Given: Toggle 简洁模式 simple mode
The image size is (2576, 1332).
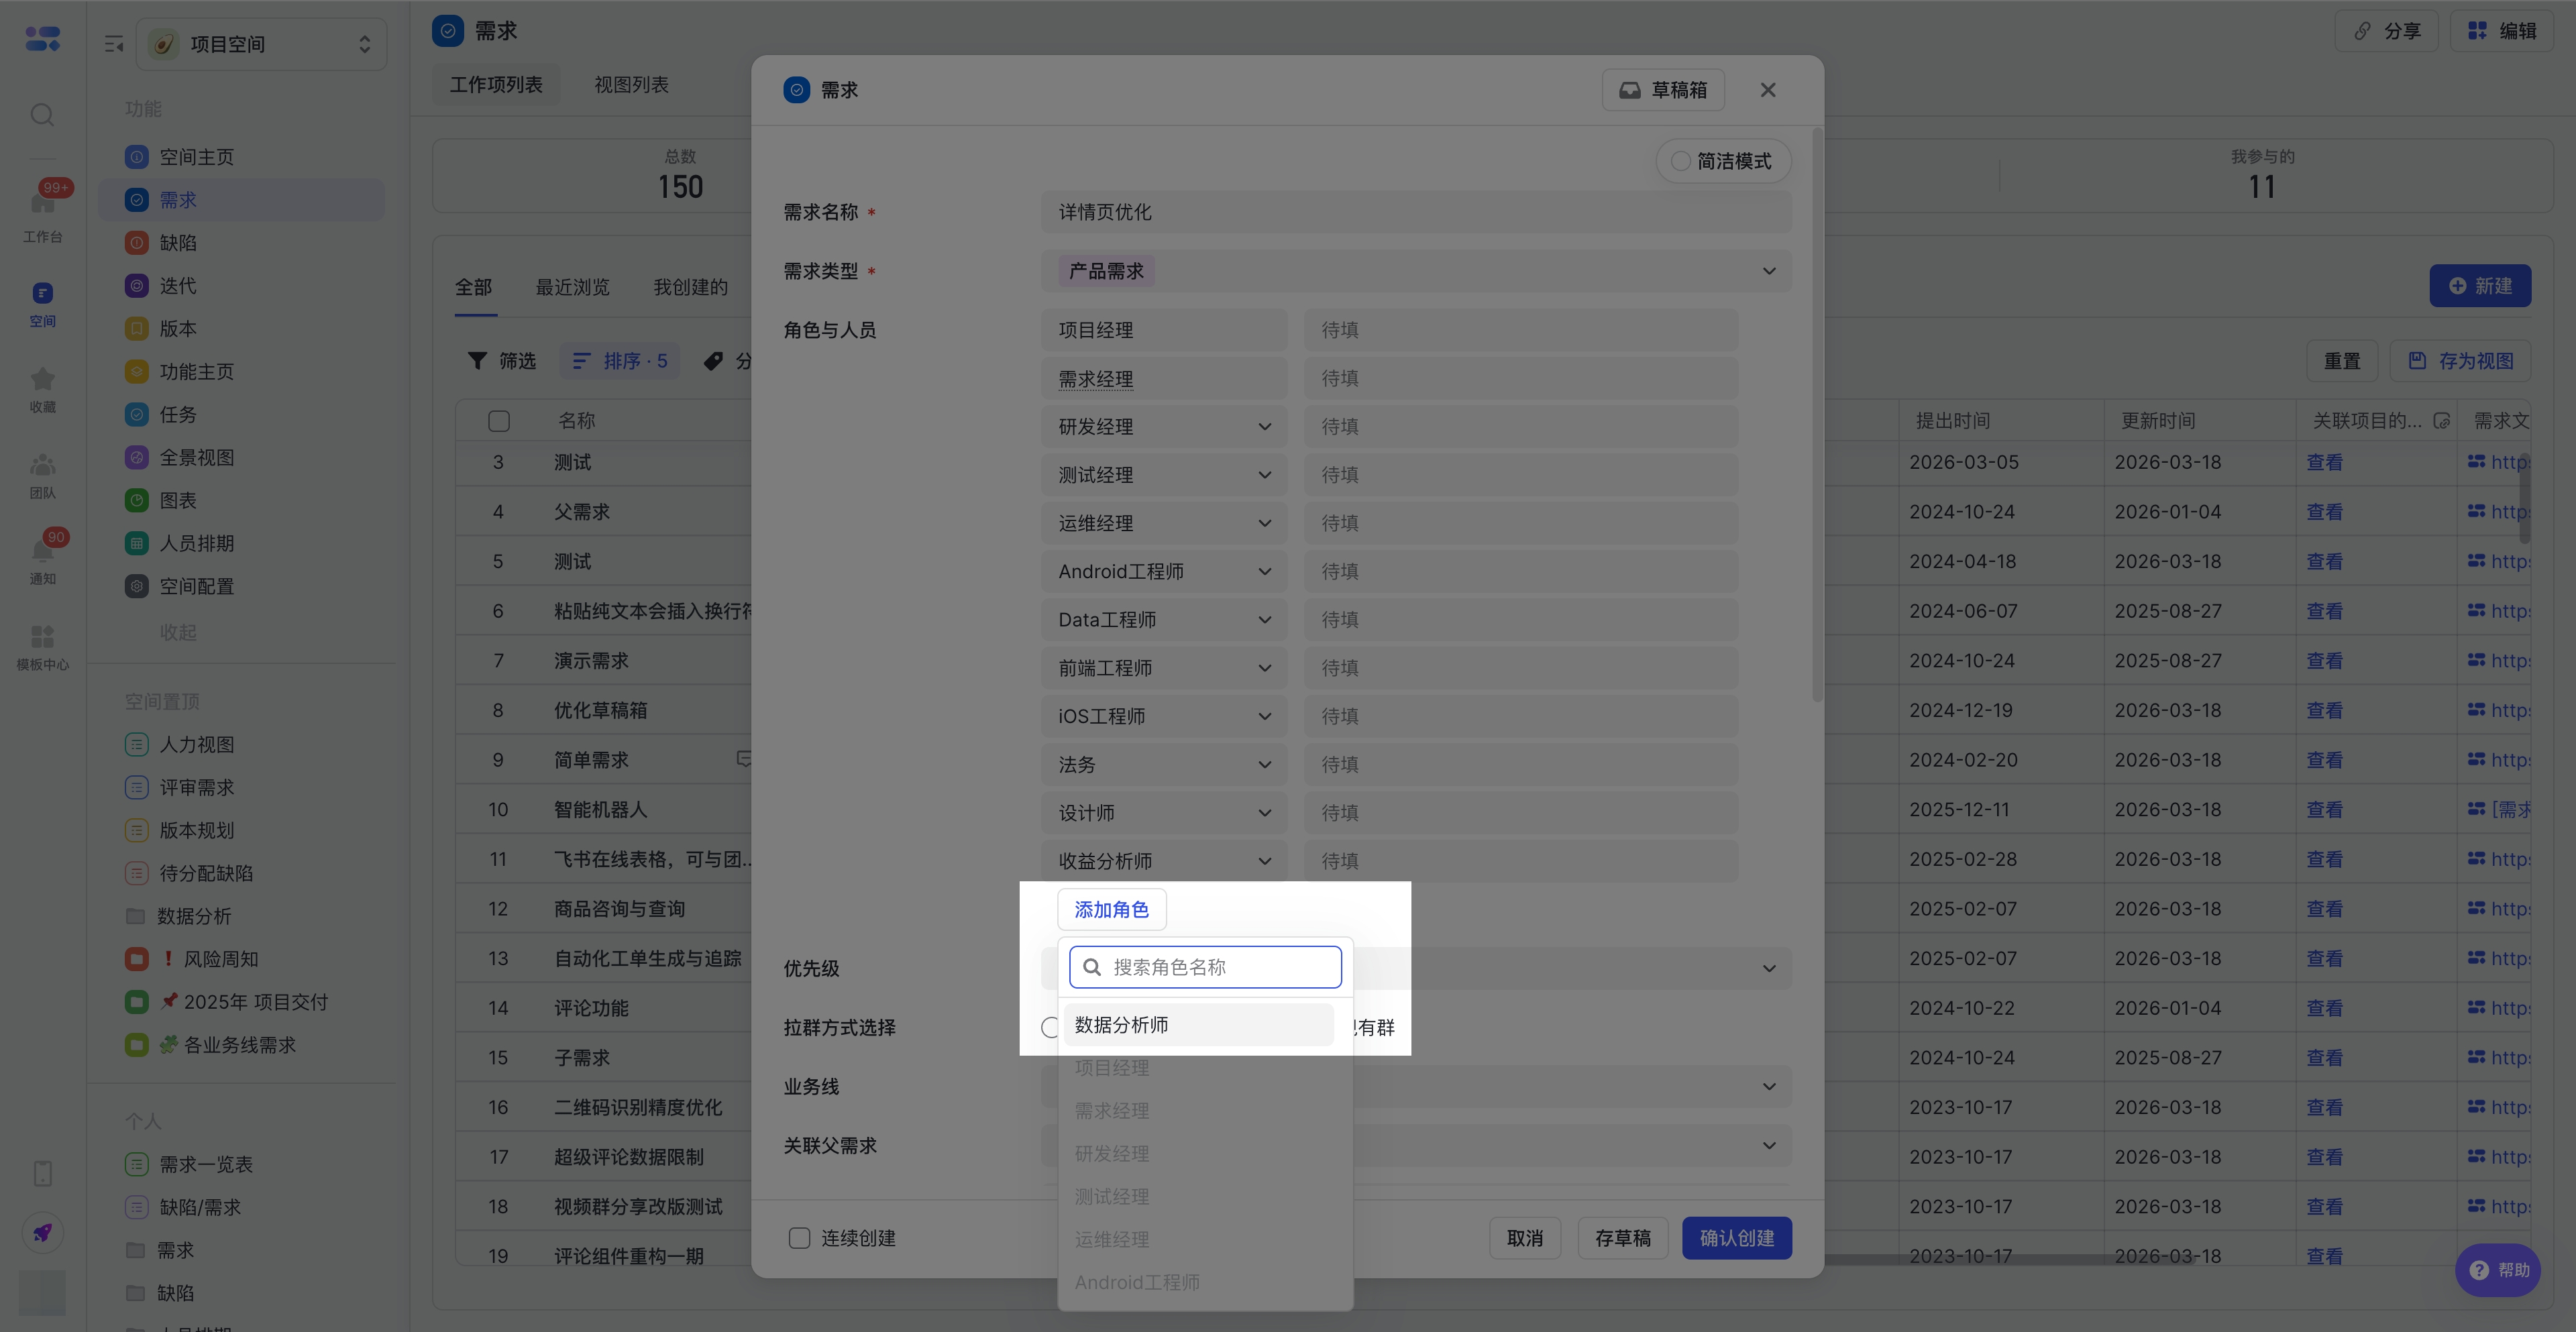Looking at the screenshot, I should (1722, 161).
